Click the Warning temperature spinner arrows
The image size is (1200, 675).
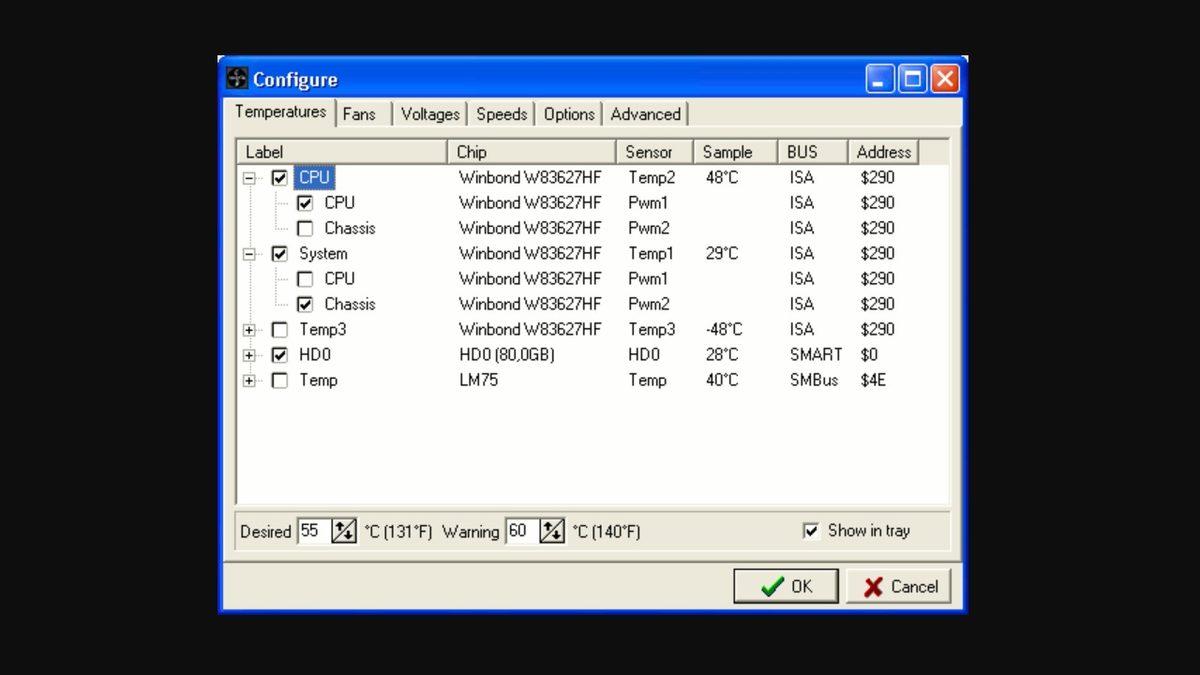pos(551,531)
